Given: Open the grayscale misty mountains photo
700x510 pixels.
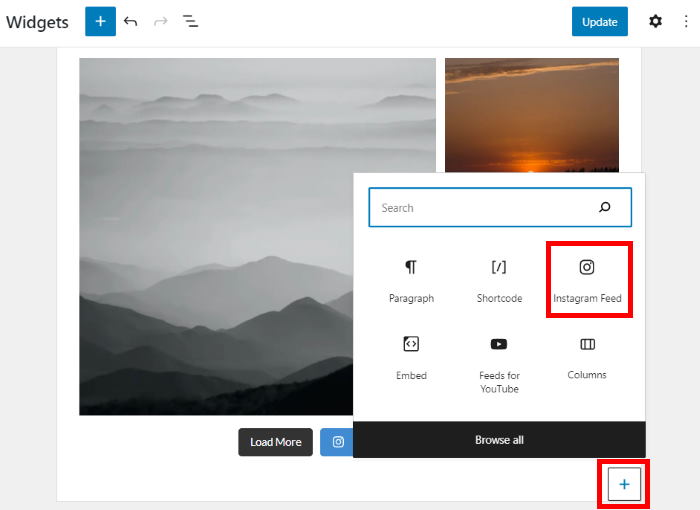Looking at the screenshot, I should coord(216,237).
